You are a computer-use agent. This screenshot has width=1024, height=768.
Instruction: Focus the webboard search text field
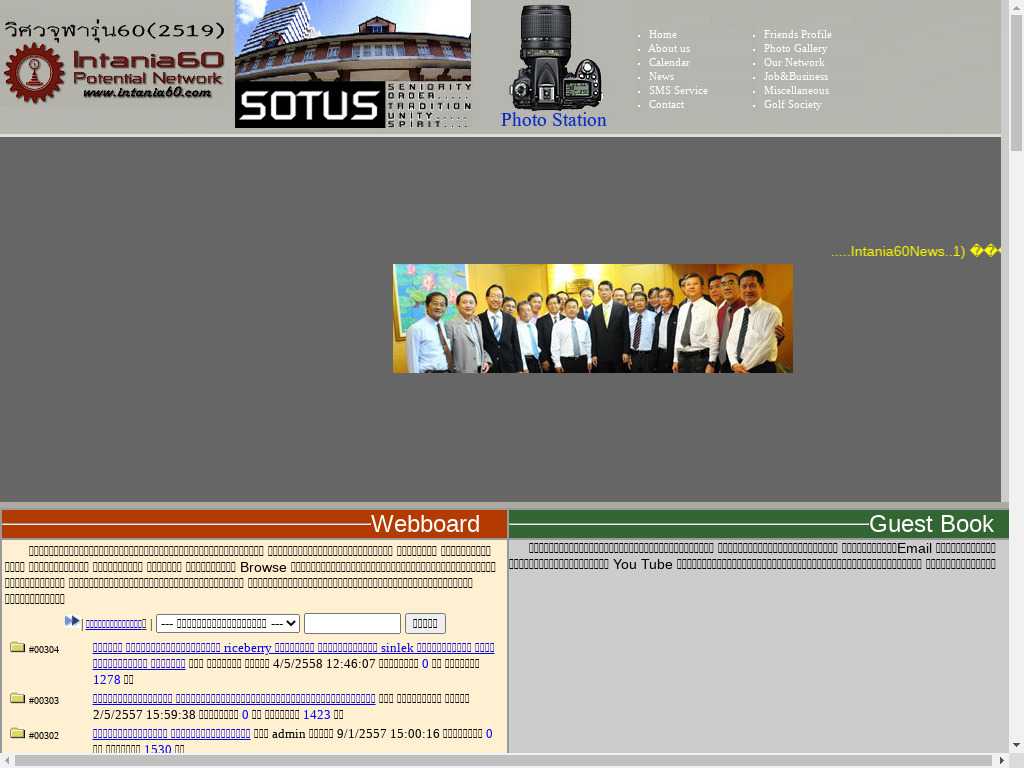click(352, 624)
